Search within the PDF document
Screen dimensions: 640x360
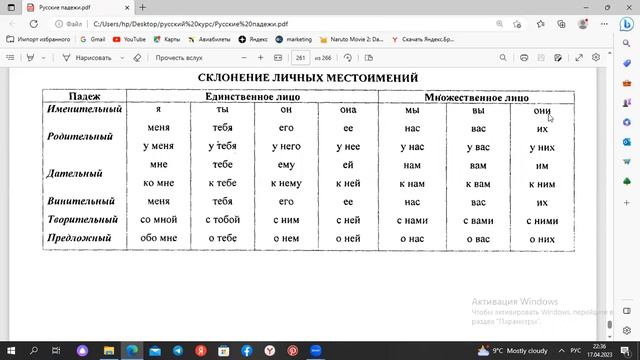coord(503,58)
